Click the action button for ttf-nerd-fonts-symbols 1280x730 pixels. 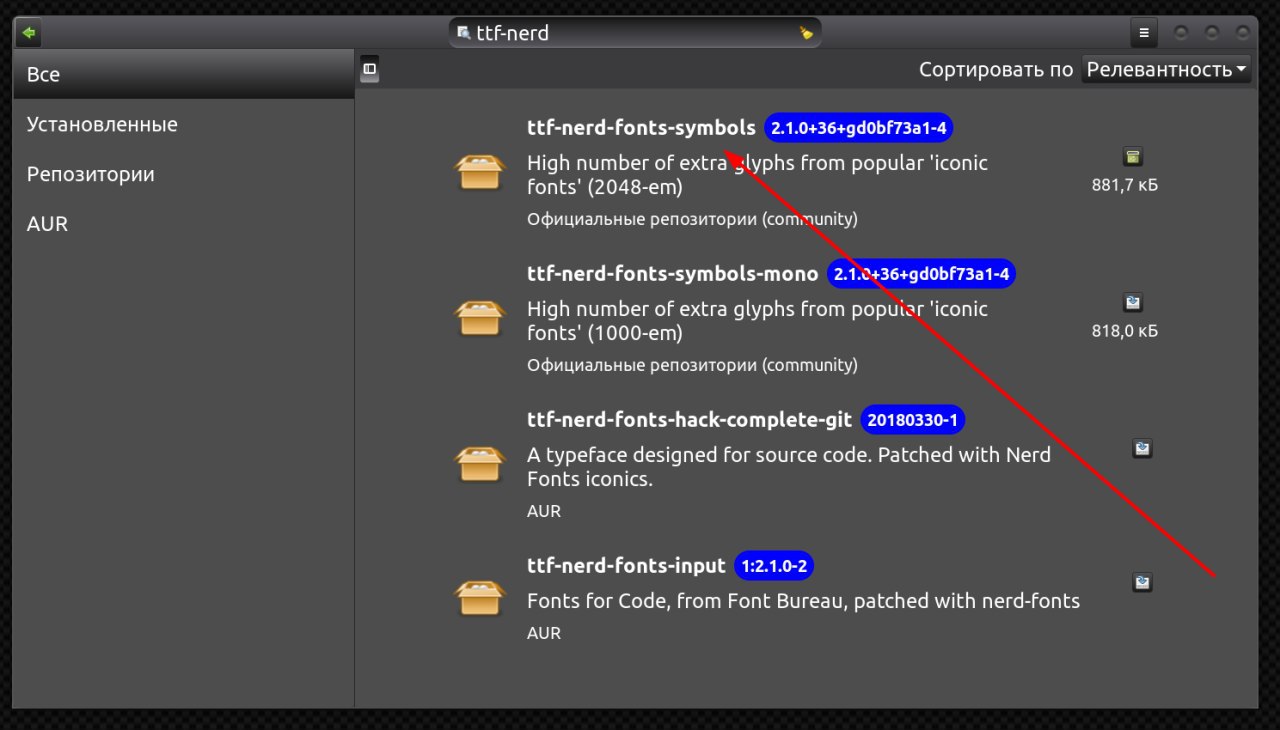point(1132,157)
